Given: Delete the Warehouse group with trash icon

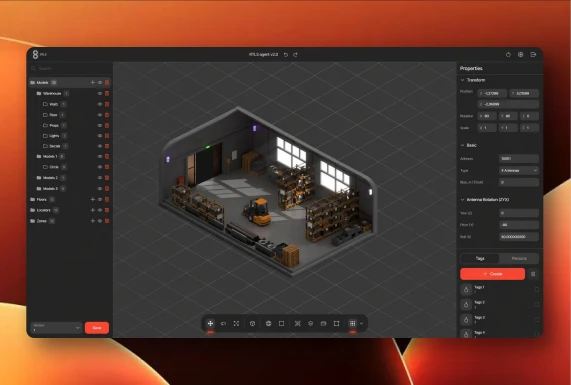Looking at the screenshot, I should pyautogui.click(x=107, y=94).
